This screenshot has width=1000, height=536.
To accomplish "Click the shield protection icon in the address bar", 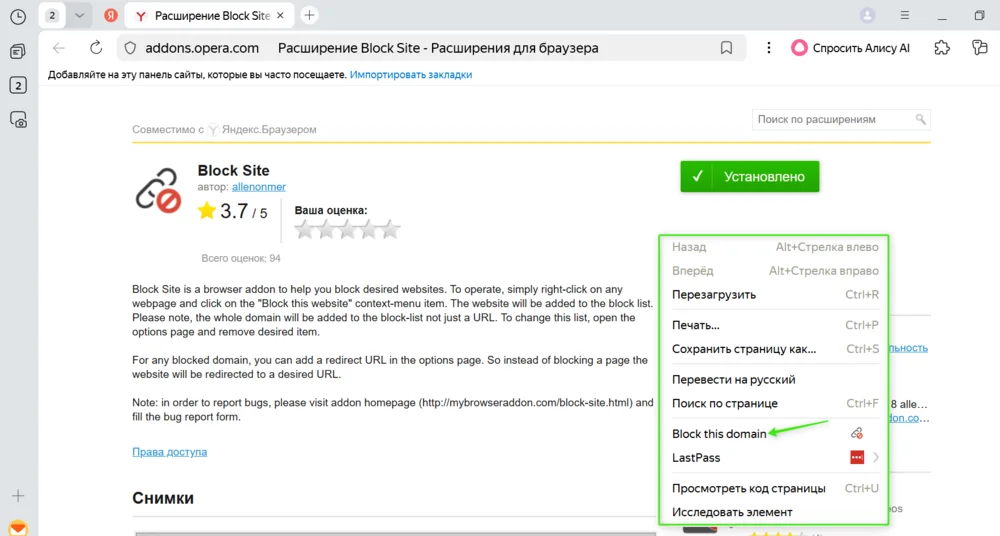I will pos(130,48).
